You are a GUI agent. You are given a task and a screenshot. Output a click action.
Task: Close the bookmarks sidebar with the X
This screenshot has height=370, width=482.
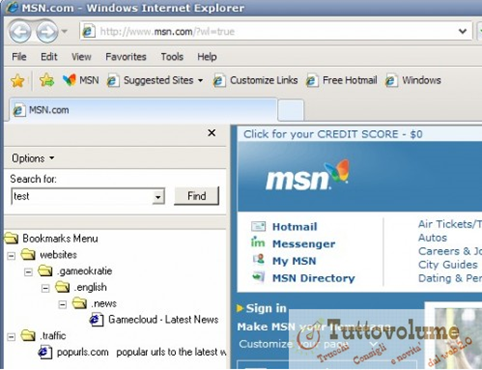(x=211, y=133)
